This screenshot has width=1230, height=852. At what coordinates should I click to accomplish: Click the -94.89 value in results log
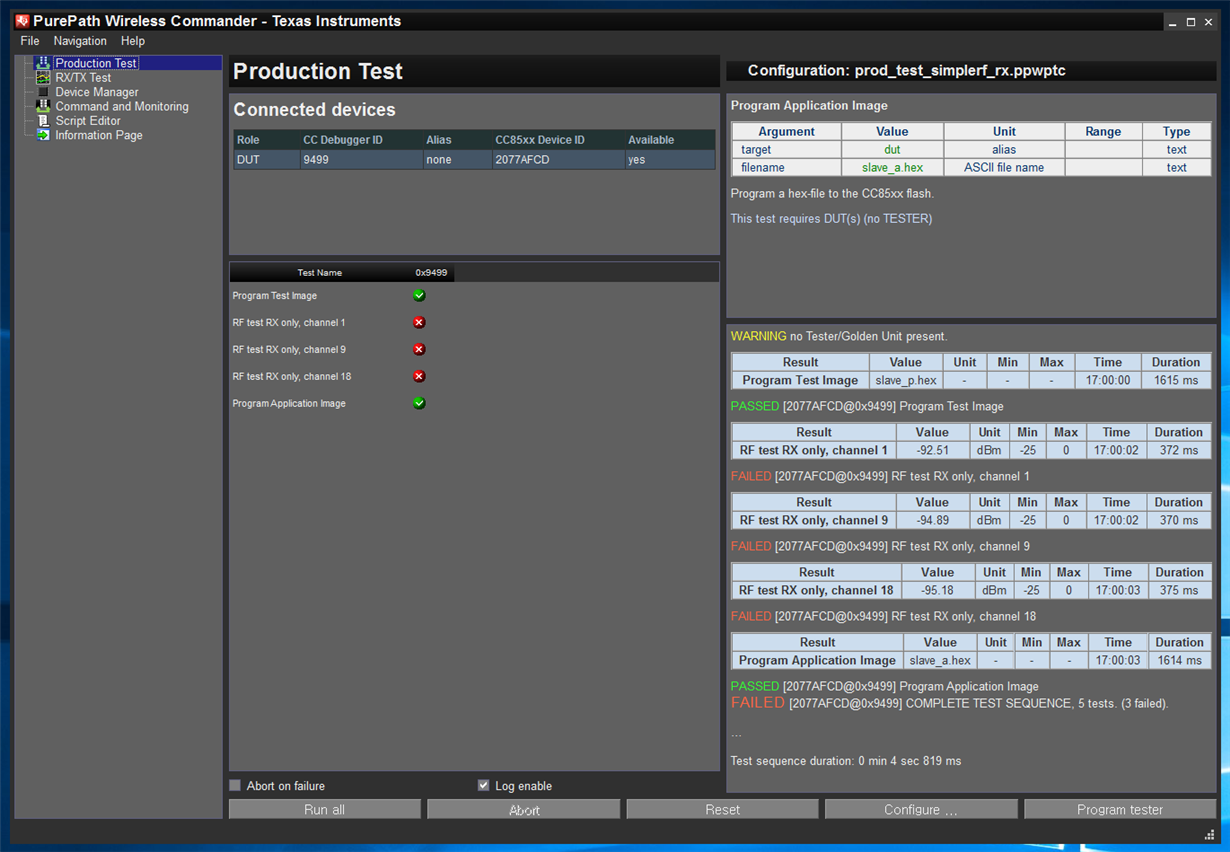[x=932, y=520]
